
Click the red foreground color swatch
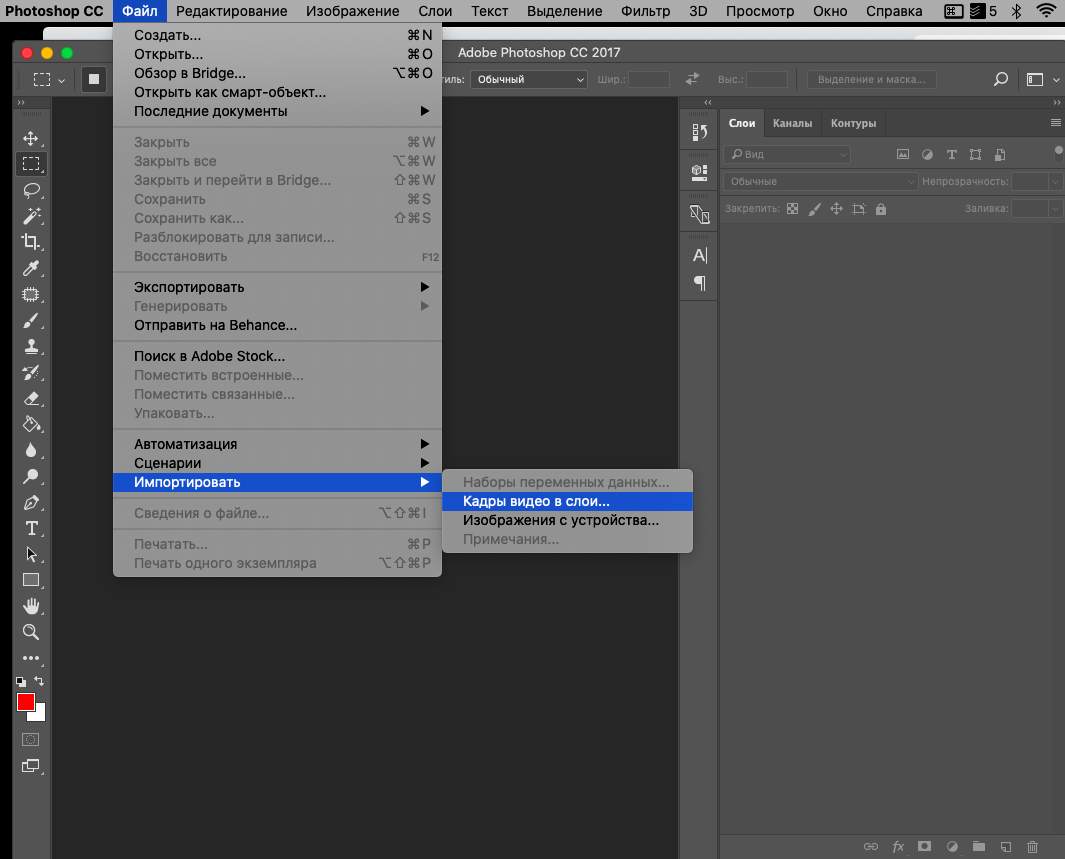(x=26, y=701)
